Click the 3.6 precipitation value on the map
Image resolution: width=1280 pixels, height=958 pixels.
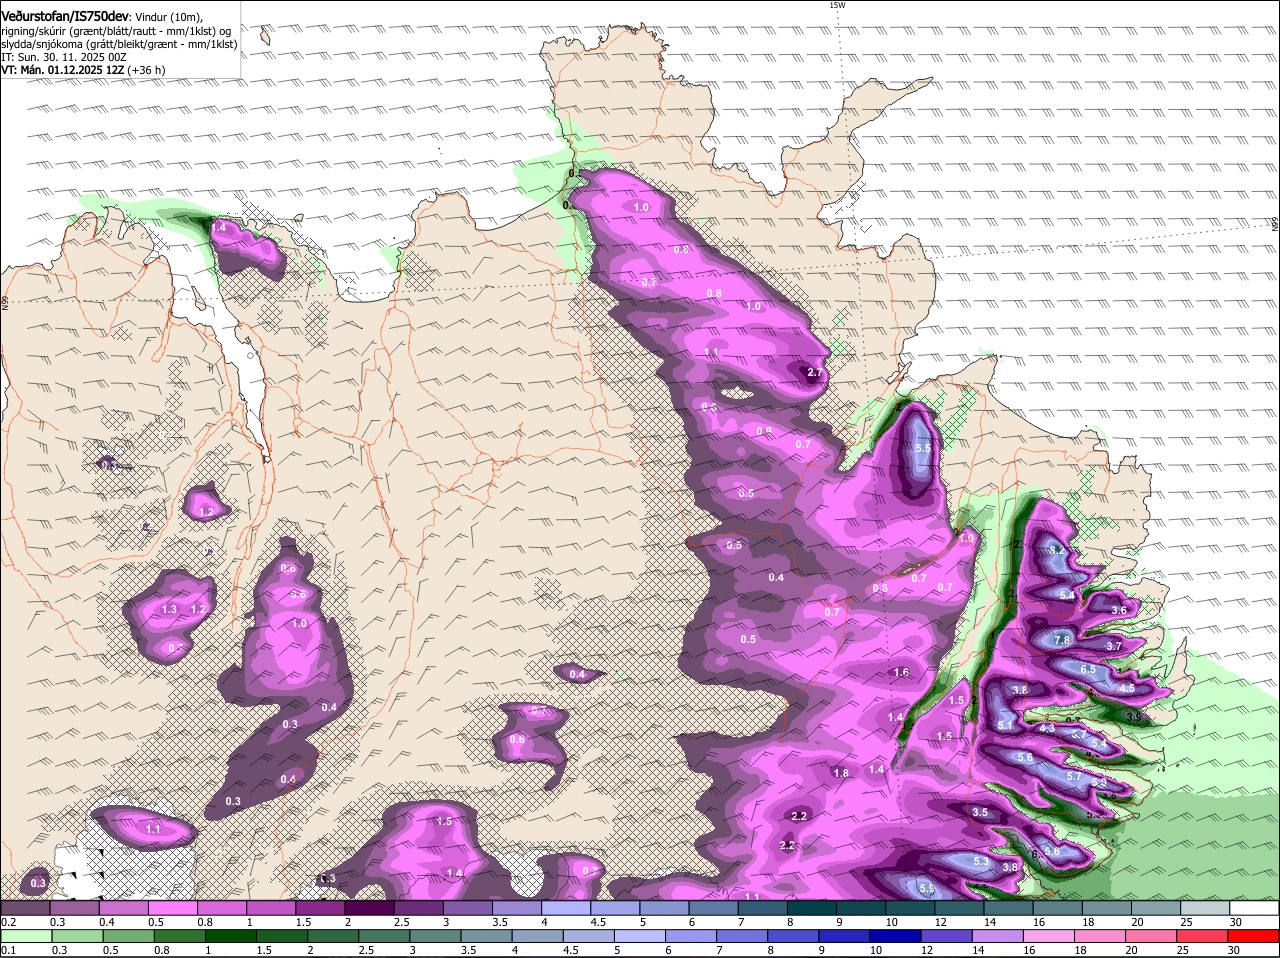(x=1119, y=610)
